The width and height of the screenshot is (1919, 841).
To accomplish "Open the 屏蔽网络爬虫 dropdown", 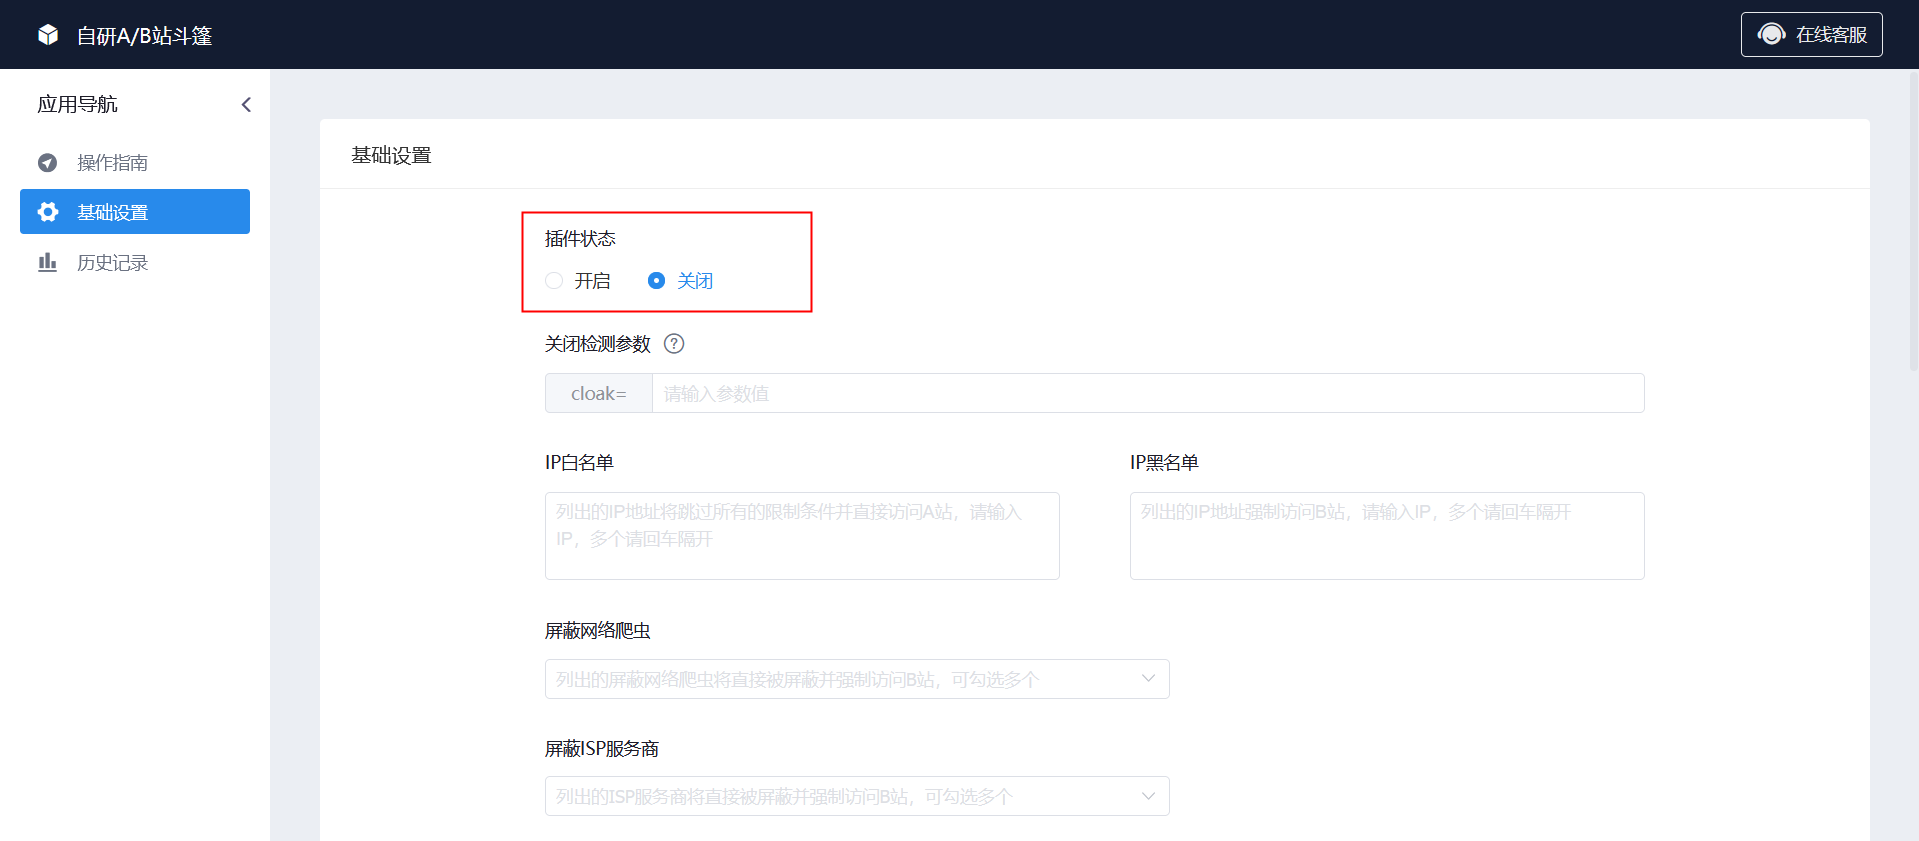I will [857, 679].
